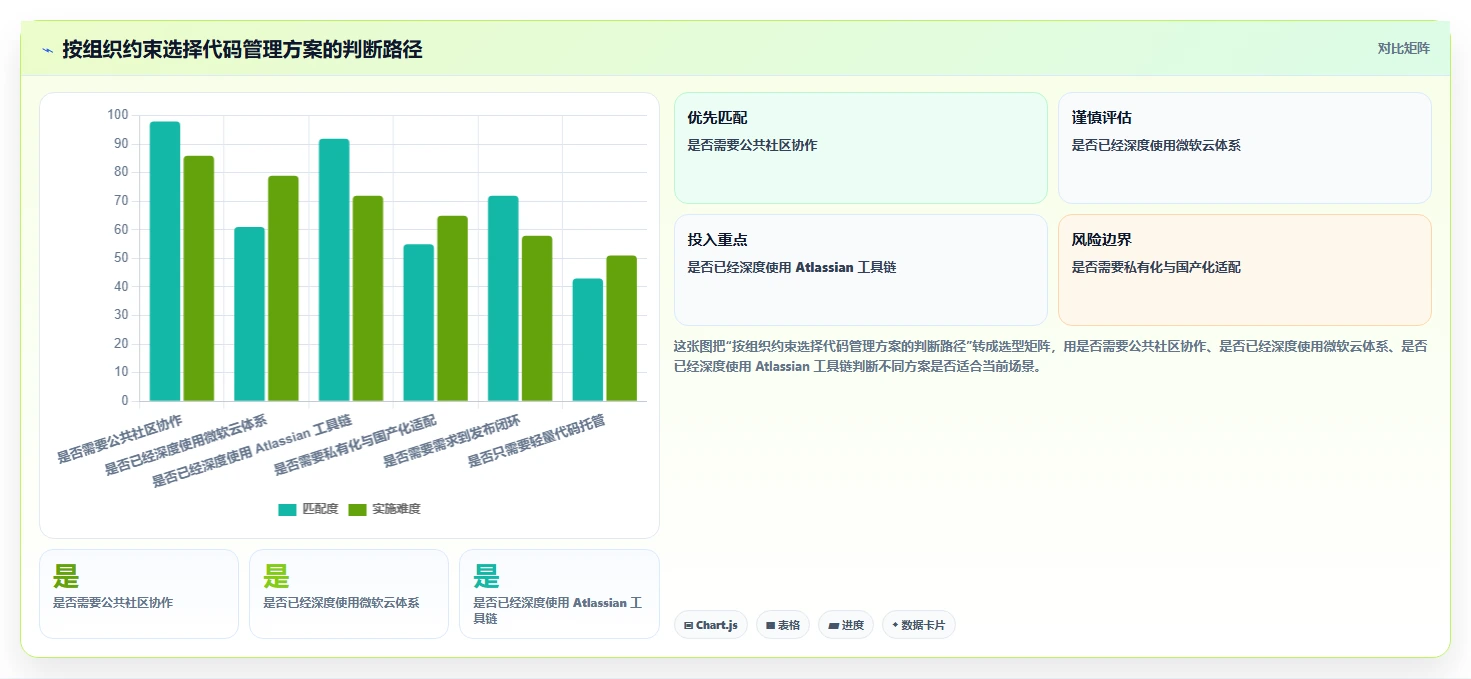Viewport: 1471px width, 679px height.
Task: Open the 谨慎评估 matrix card
Action: tap(1245, 148)
